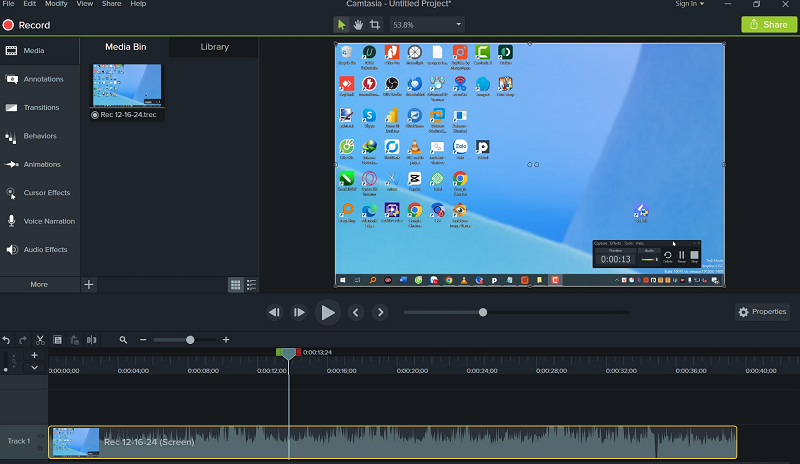Undo the last timeline action
The image size is (800, 464).
[6, 340]
